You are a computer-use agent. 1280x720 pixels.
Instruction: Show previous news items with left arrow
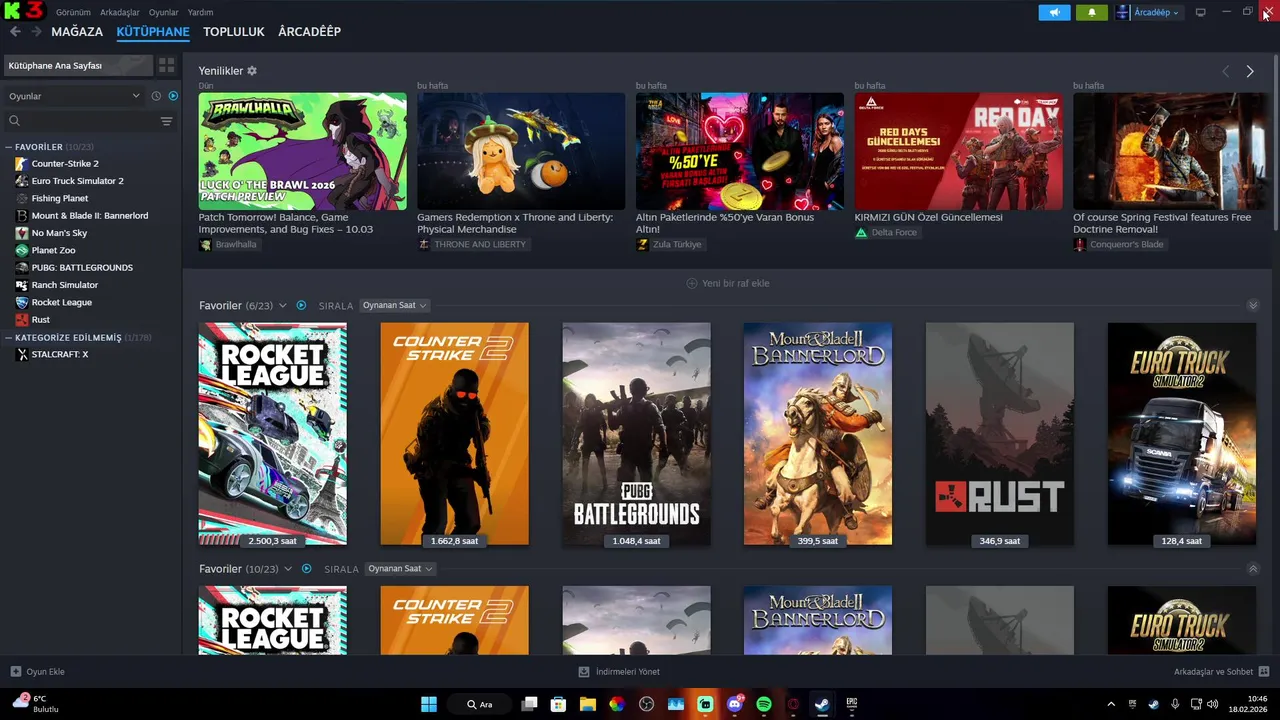coord(1226,71)
